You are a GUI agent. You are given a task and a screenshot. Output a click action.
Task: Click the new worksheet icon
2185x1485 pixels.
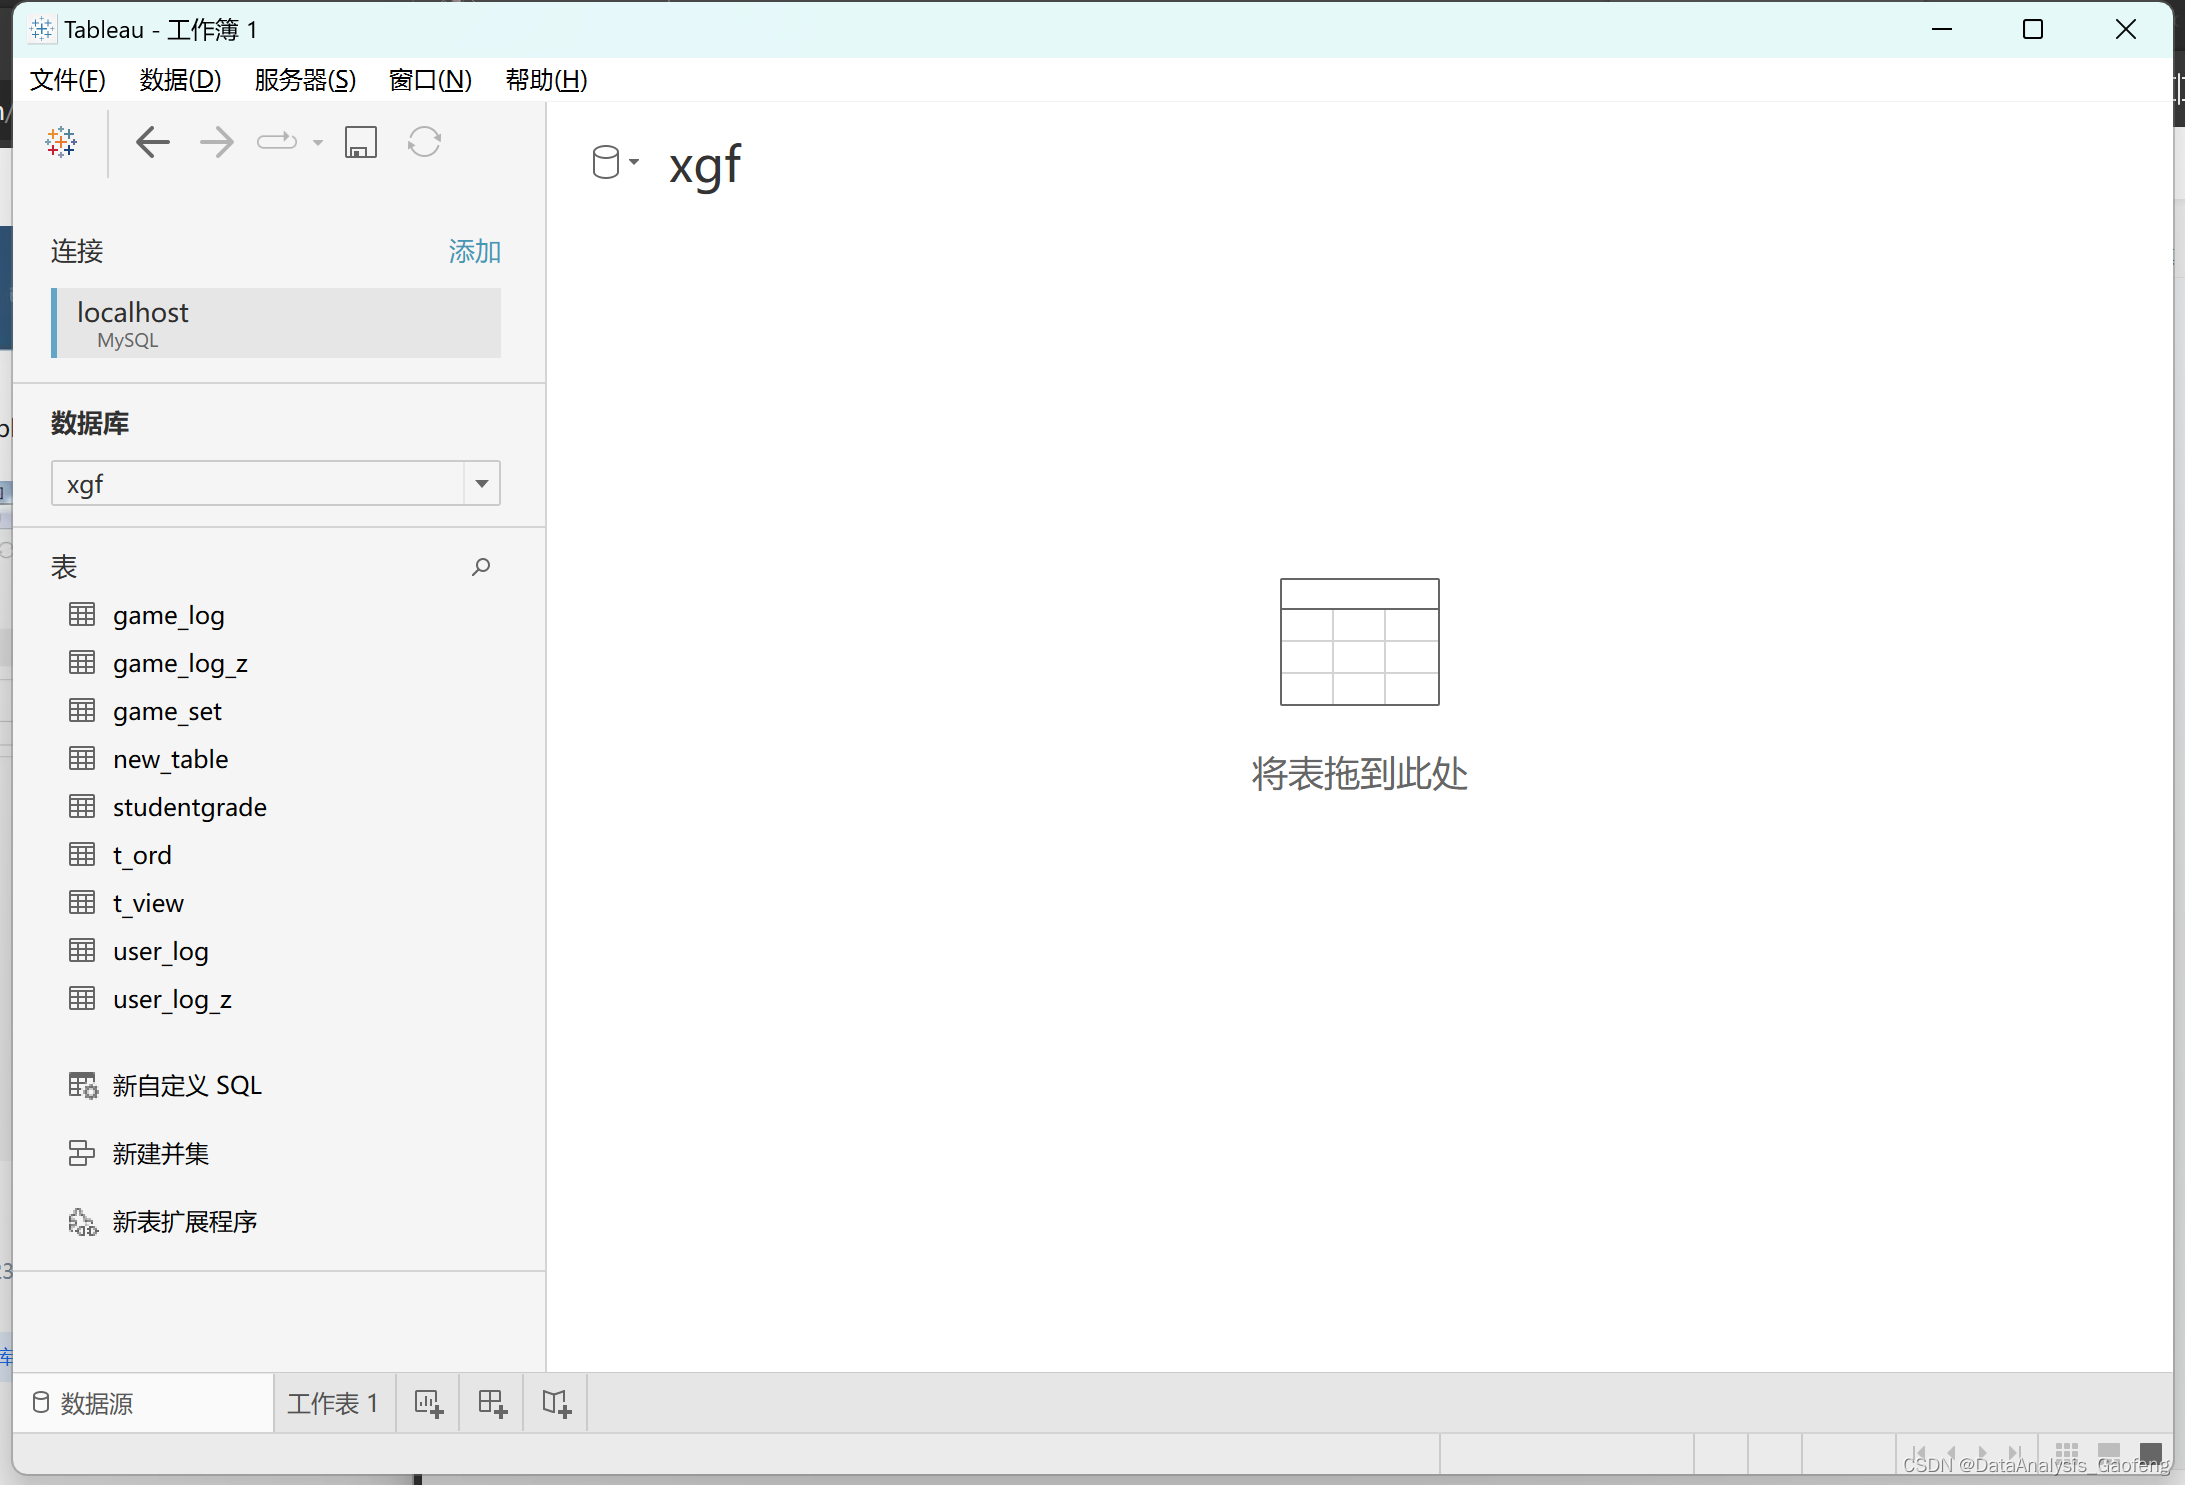428,1404
